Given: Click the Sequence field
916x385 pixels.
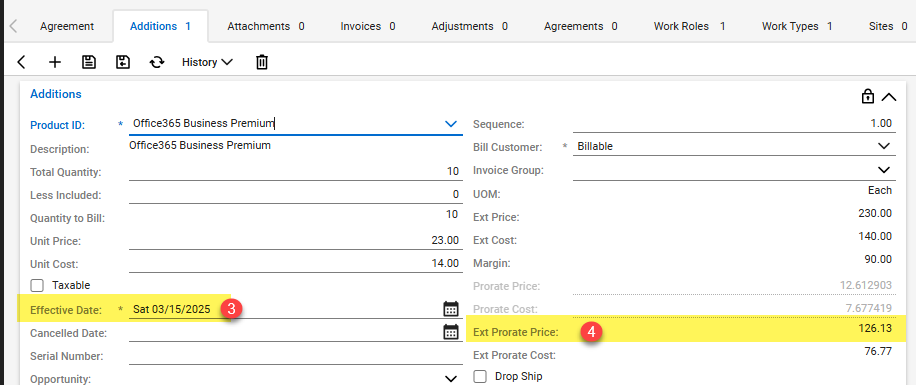Looking at the screenshot, I should point(734,123).
